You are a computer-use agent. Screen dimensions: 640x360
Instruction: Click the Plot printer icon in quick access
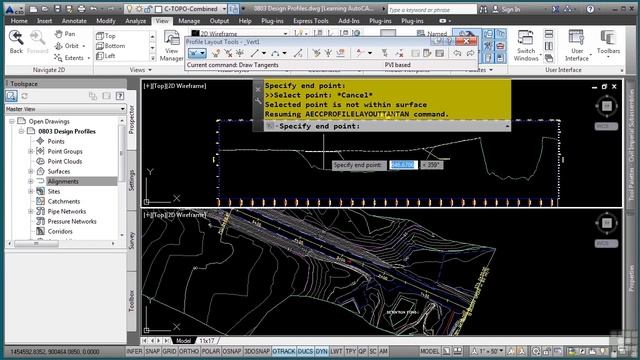pyautogui.click(x=81, y=9)
